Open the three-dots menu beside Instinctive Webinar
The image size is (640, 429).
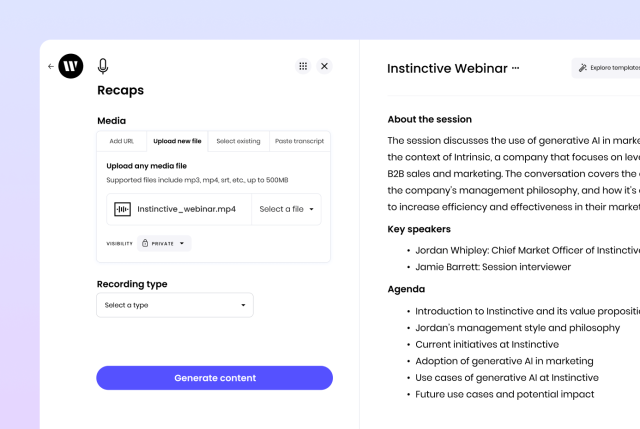[x=516, y=68]
